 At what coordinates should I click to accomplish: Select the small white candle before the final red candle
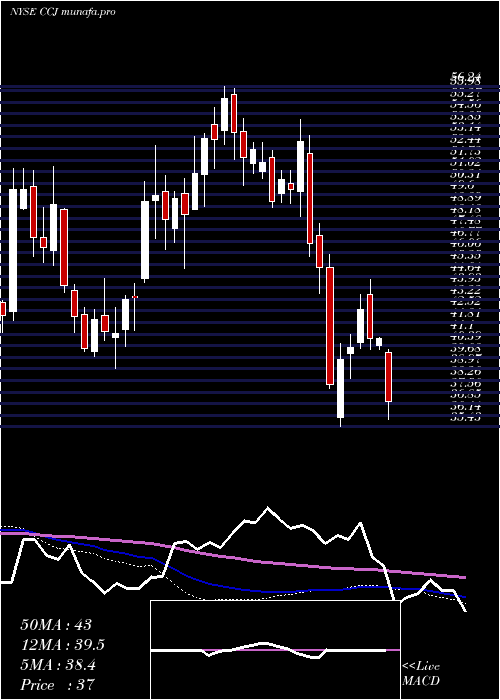pos(379,342)
